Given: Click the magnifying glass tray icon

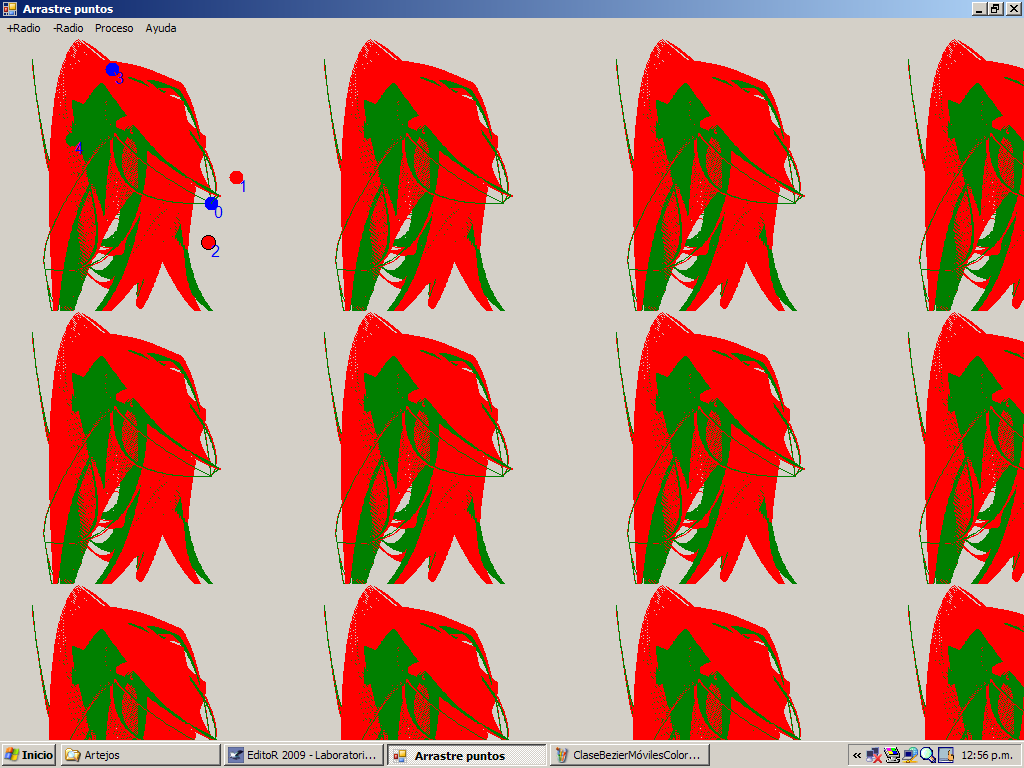Looking at the screenshot, I should (927, 755).
